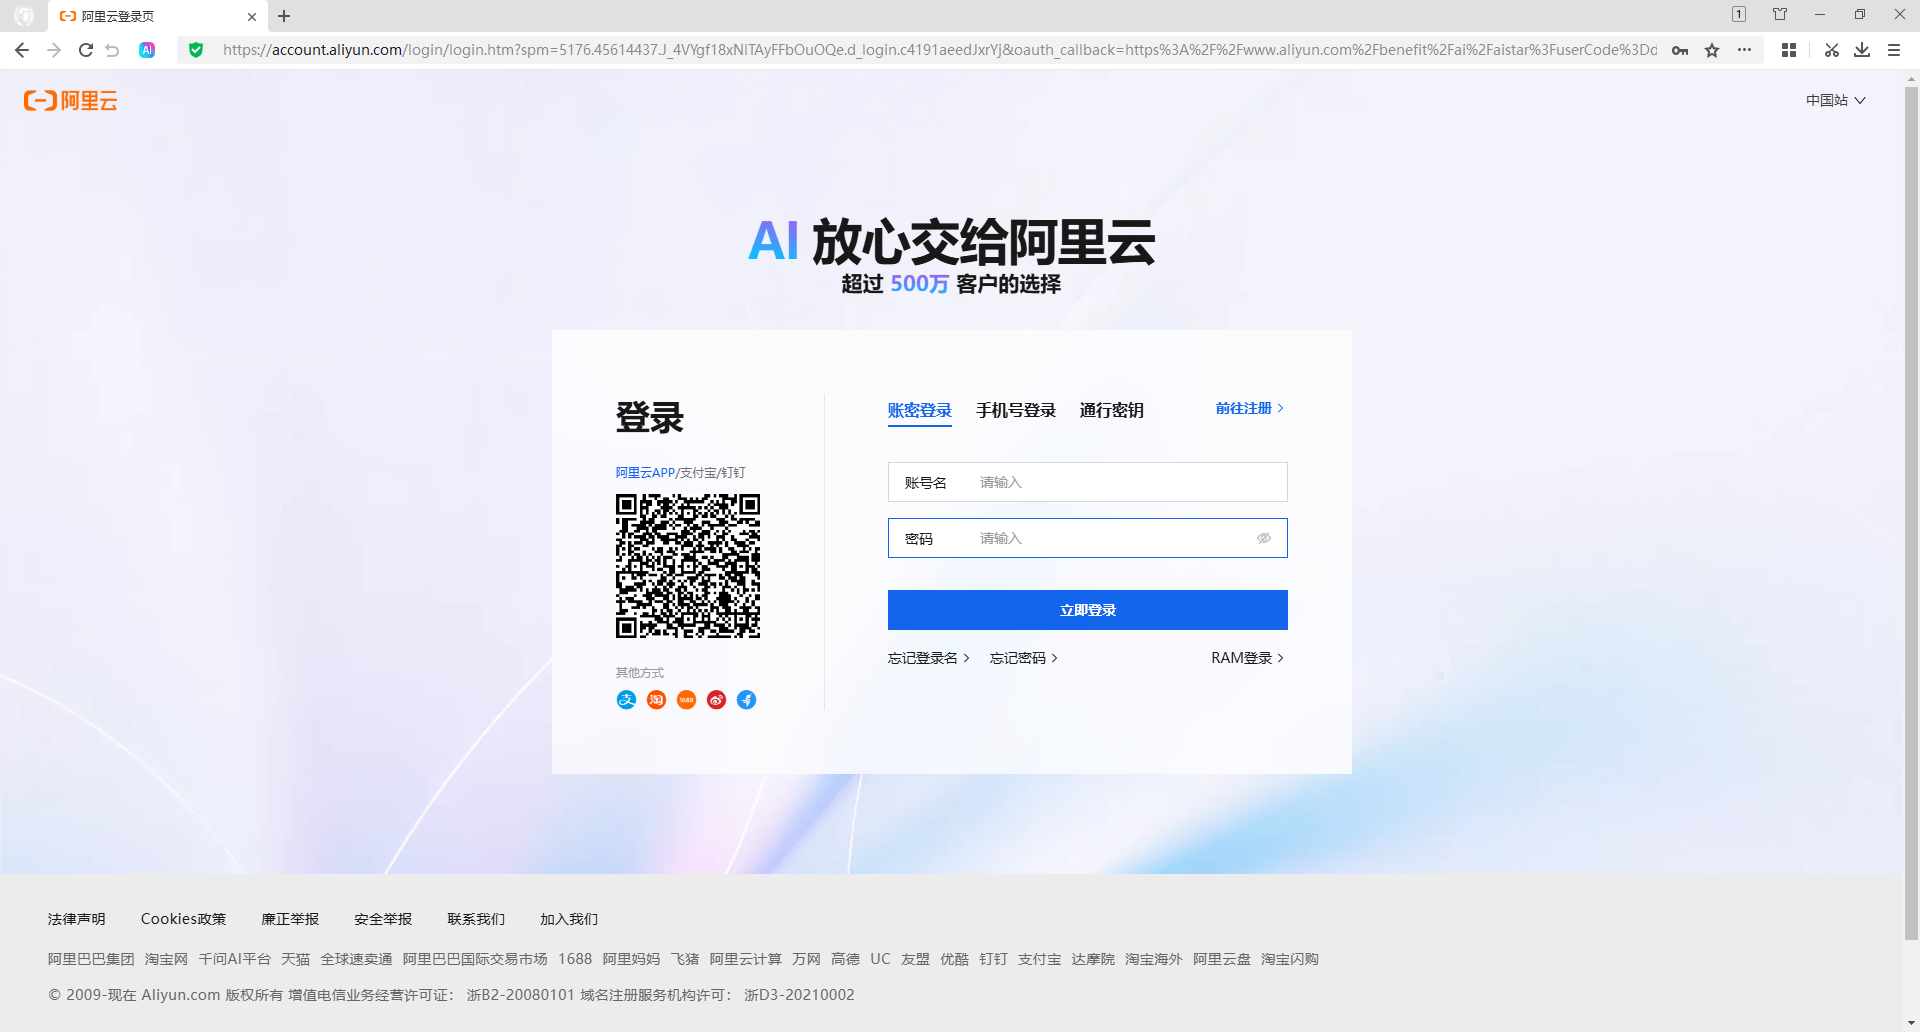Open a new tab with the plus button
The height and width of the screenshot is (1032, 1920).
point(284,16)
